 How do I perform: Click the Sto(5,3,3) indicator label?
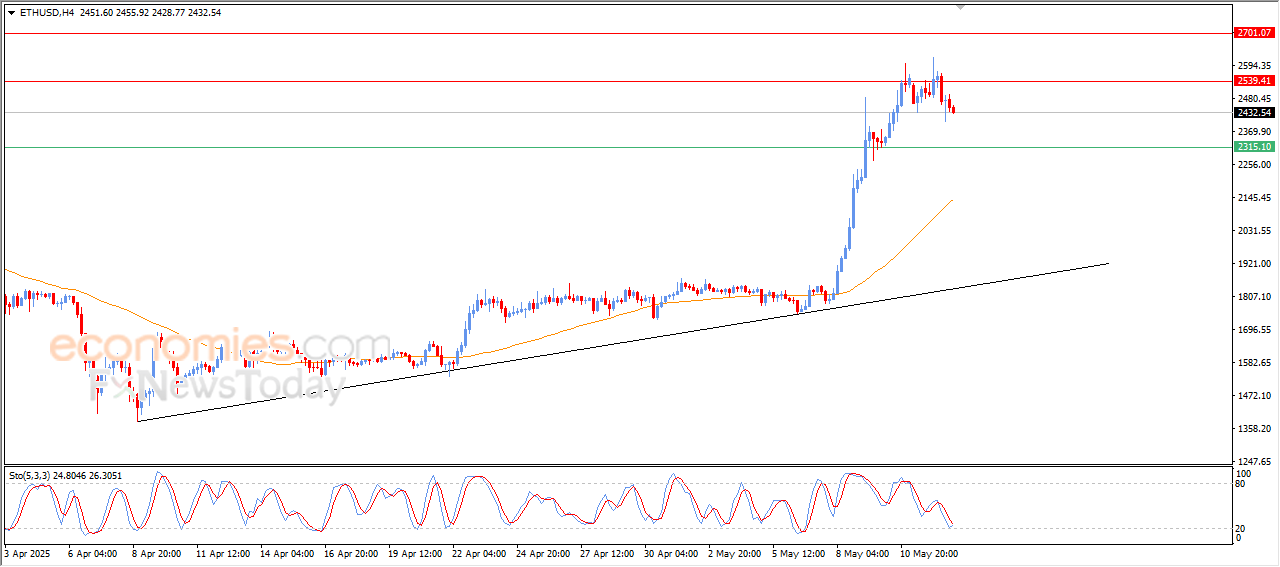click(31, 476)
